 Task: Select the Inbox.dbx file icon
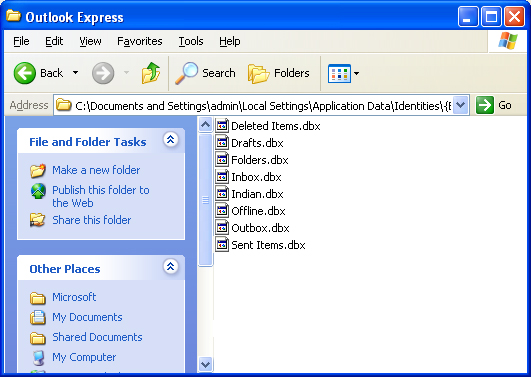[222, 177]
